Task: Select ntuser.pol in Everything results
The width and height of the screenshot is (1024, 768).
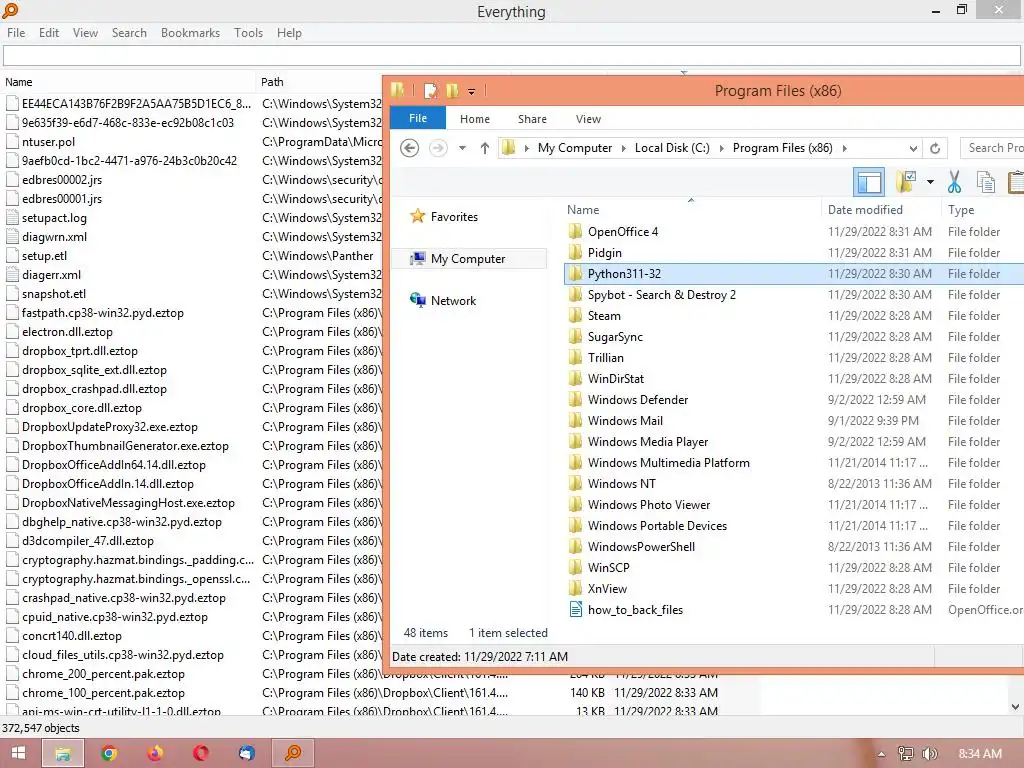Action: tap(48, 142)
